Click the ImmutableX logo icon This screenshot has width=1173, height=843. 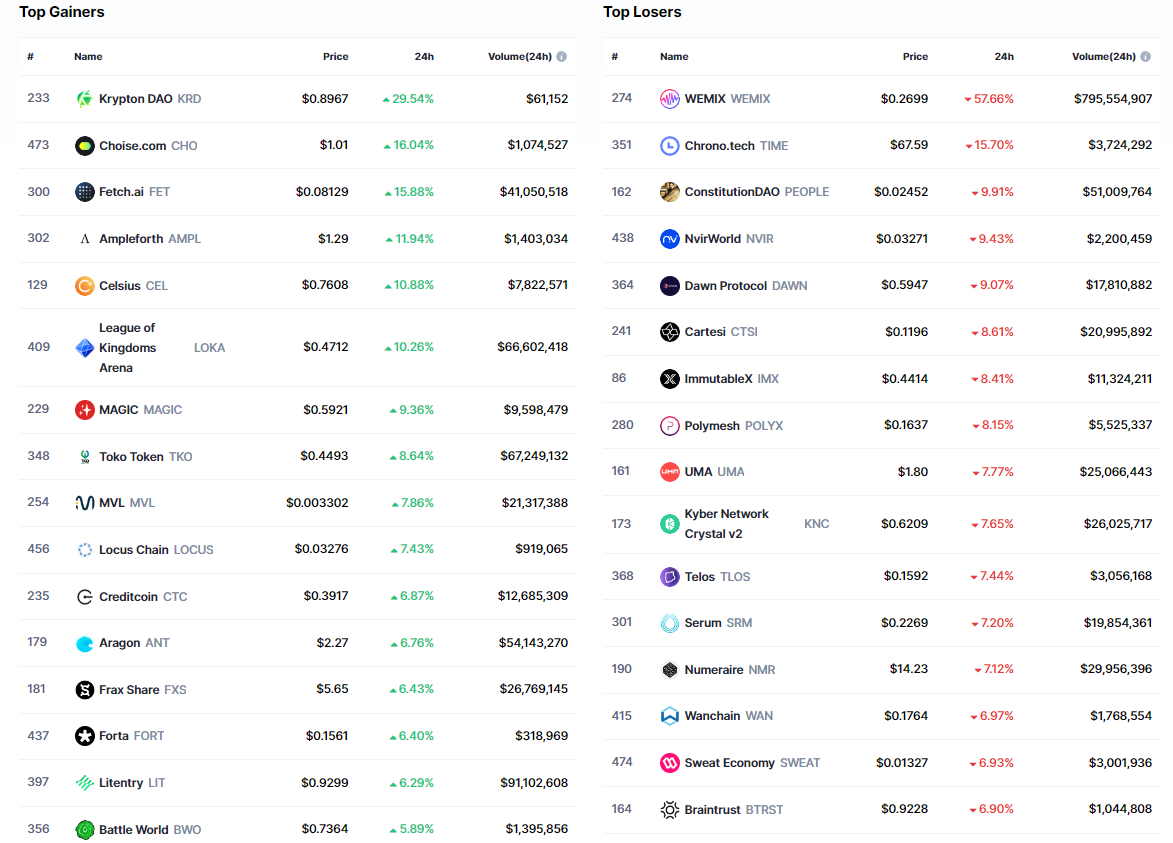click(x=670, y=379)
